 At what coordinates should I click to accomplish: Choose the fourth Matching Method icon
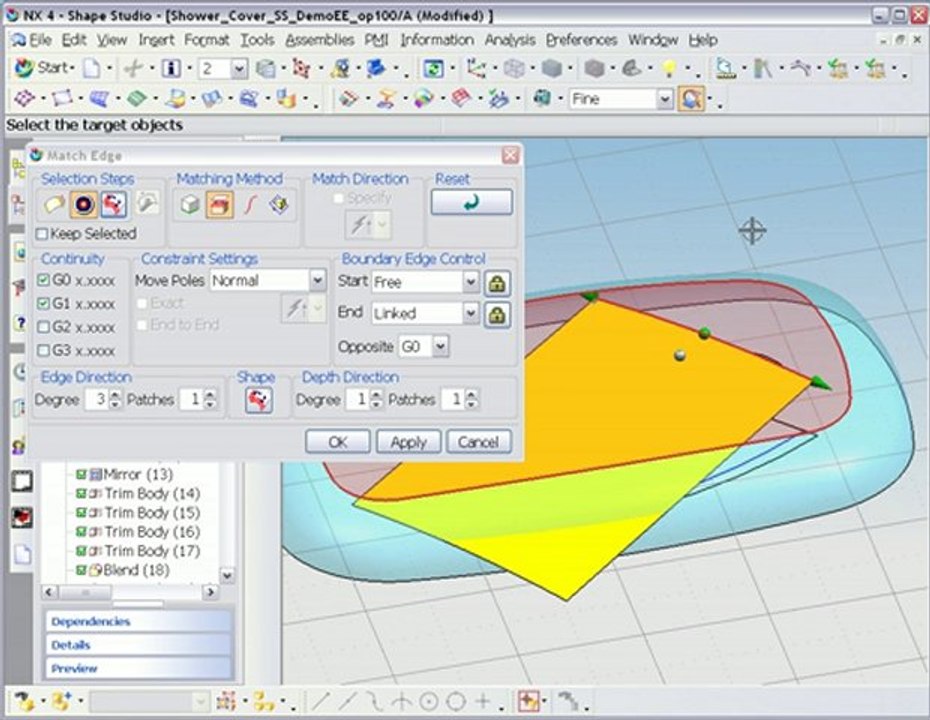(279, 205)
